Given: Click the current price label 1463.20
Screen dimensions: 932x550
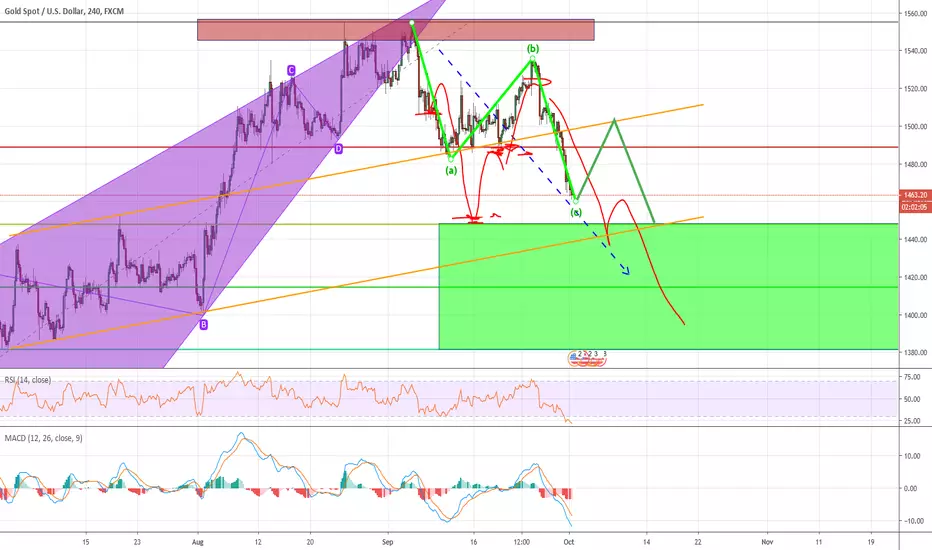Looking at the screenshot, I should point(915,195).
